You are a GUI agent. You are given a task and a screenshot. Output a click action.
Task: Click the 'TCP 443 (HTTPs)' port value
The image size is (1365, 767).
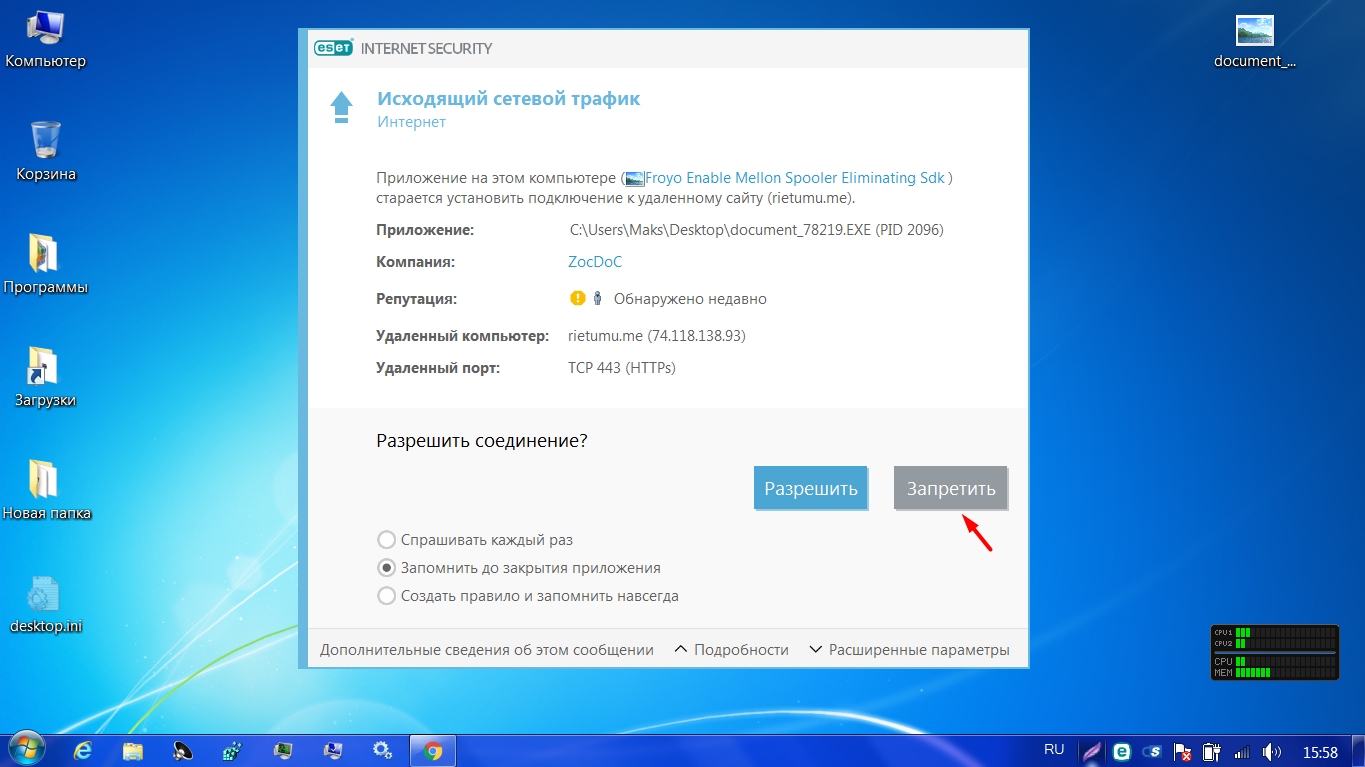click(x=622, y=368)
